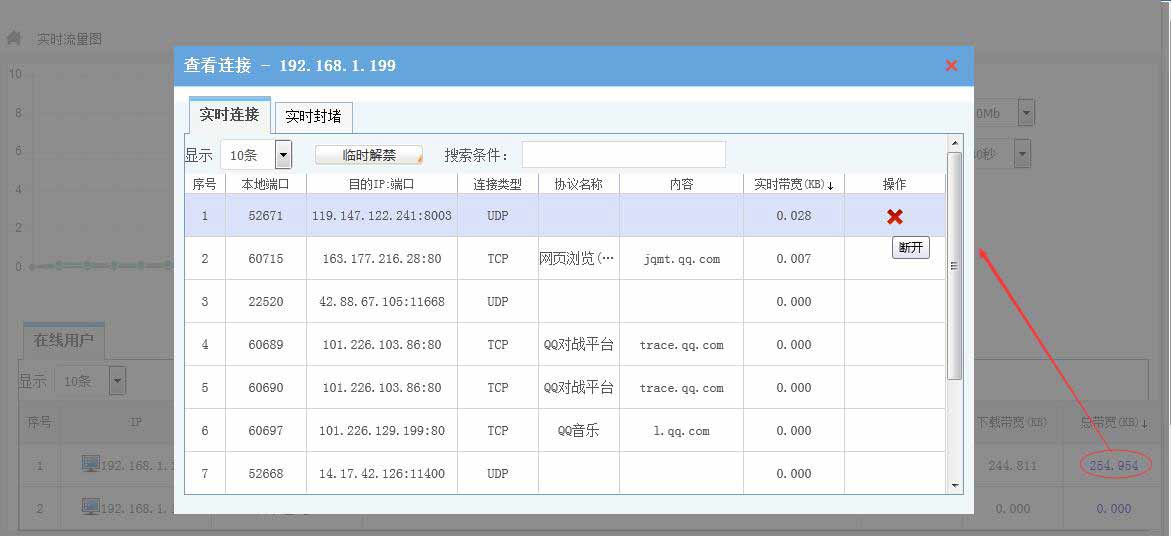Click the 断开 tooltip label
Viewport: 1171px width, 536px height.
(x=910, y=247)
